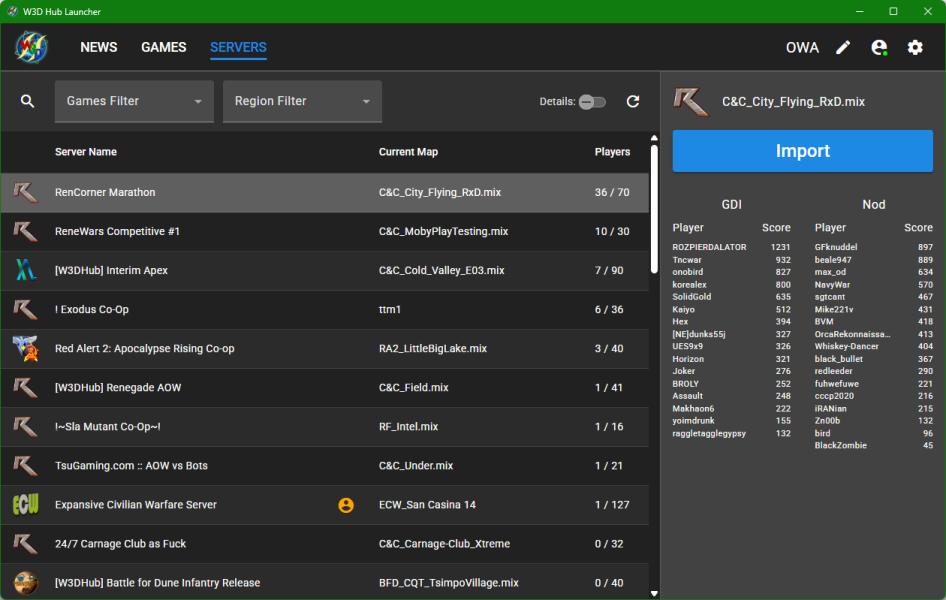The height and width of the screenshot is (600, 946).
Task: Click the ECW server game icon
Action: point(25,505)
